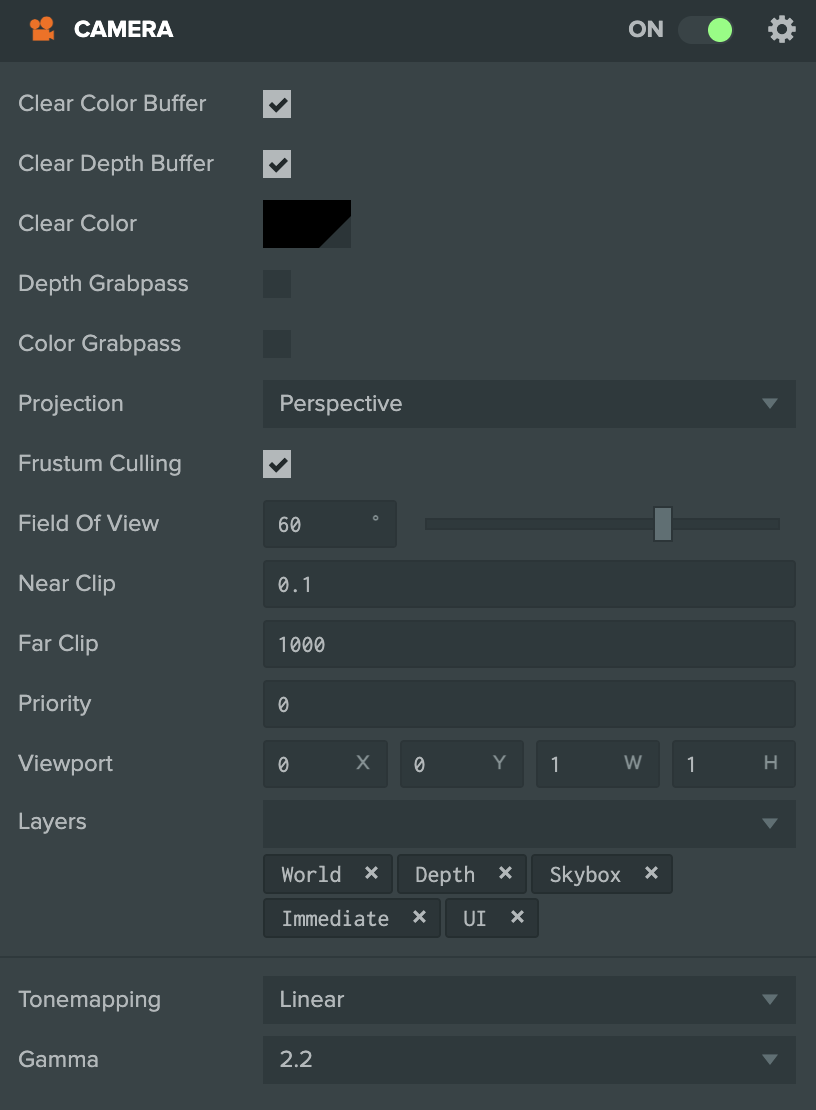
Task: Remove the Depth layer tag
Action: pyautogui.click(x=505, y=873)
